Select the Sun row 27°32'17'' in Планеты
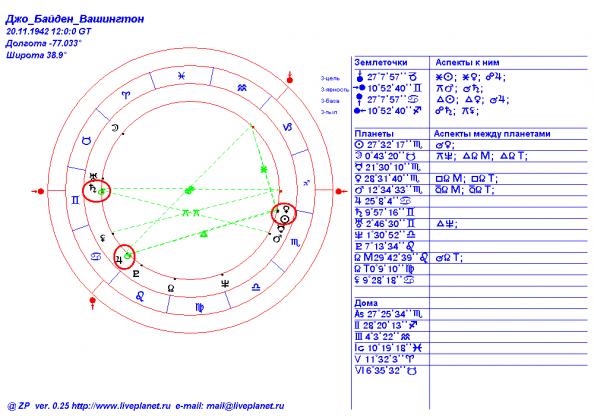Viewport: 594px width, 416px height. point(470,145)
